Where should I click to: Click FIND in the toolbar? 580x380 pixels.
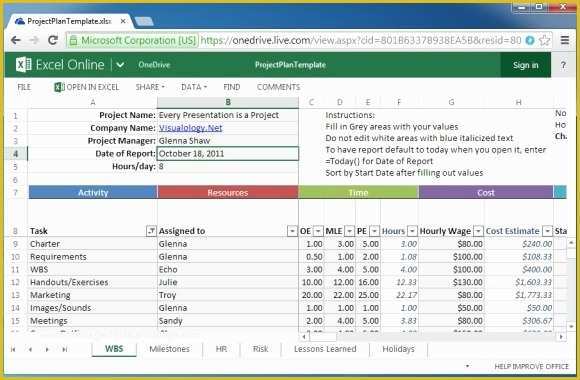click(232, 87)
